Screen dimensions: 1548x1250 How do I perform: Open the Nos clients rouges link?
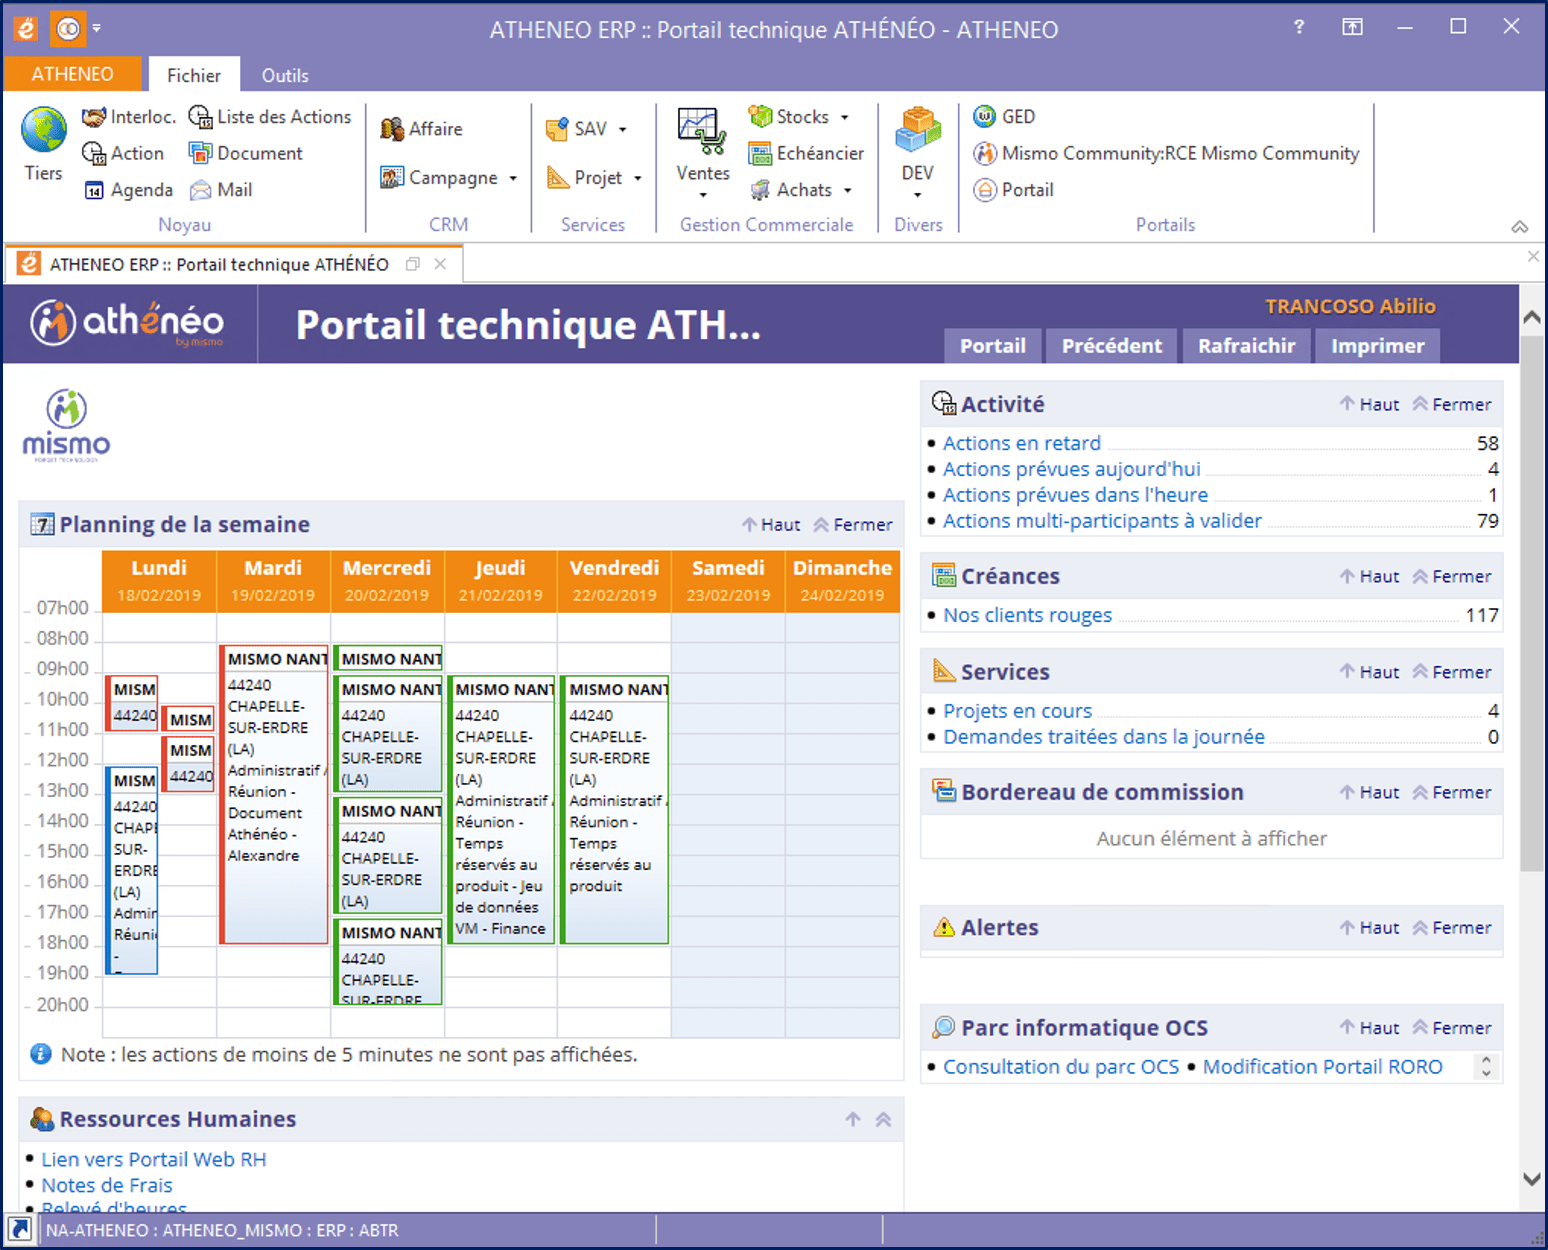1027,615
